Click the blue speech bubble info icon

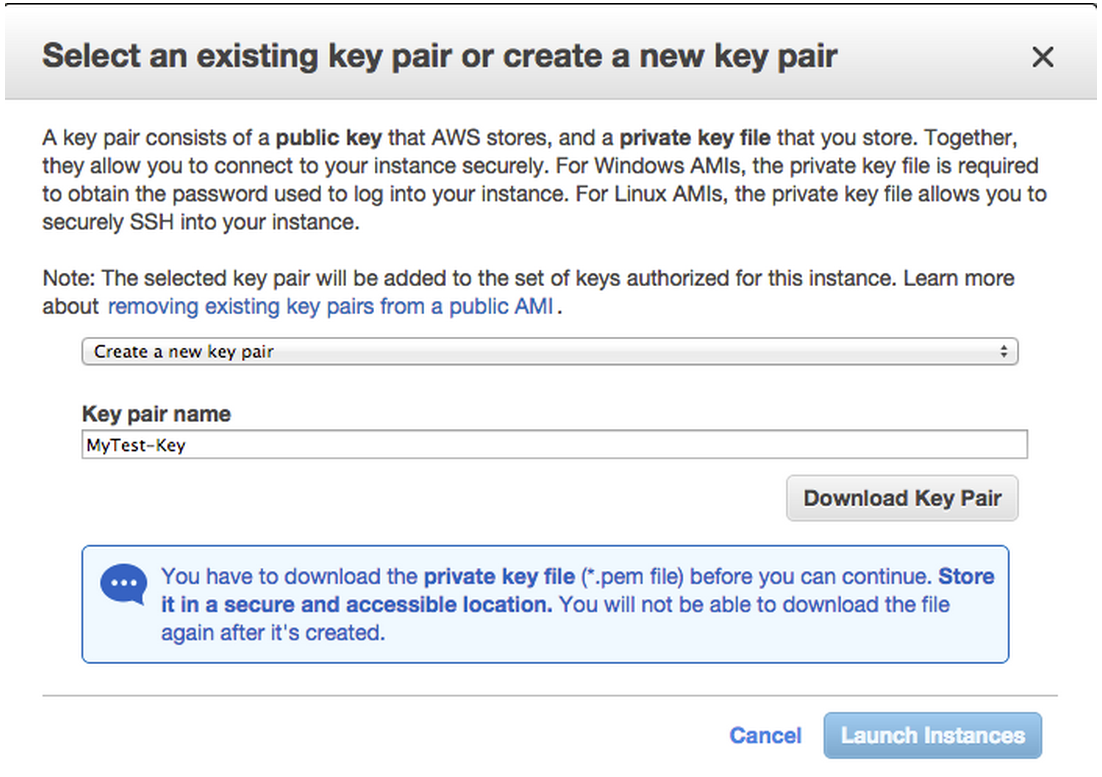(124, 584)
